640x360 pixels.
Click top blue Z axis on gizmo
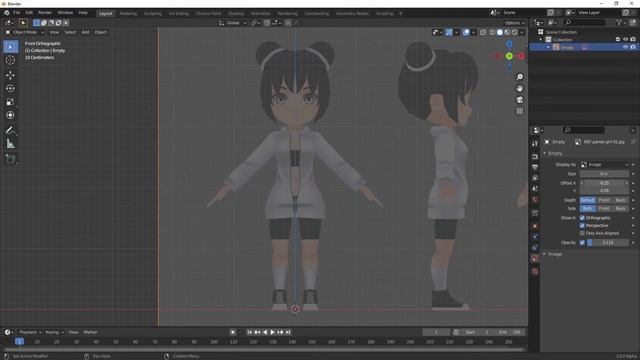(509, 44)
